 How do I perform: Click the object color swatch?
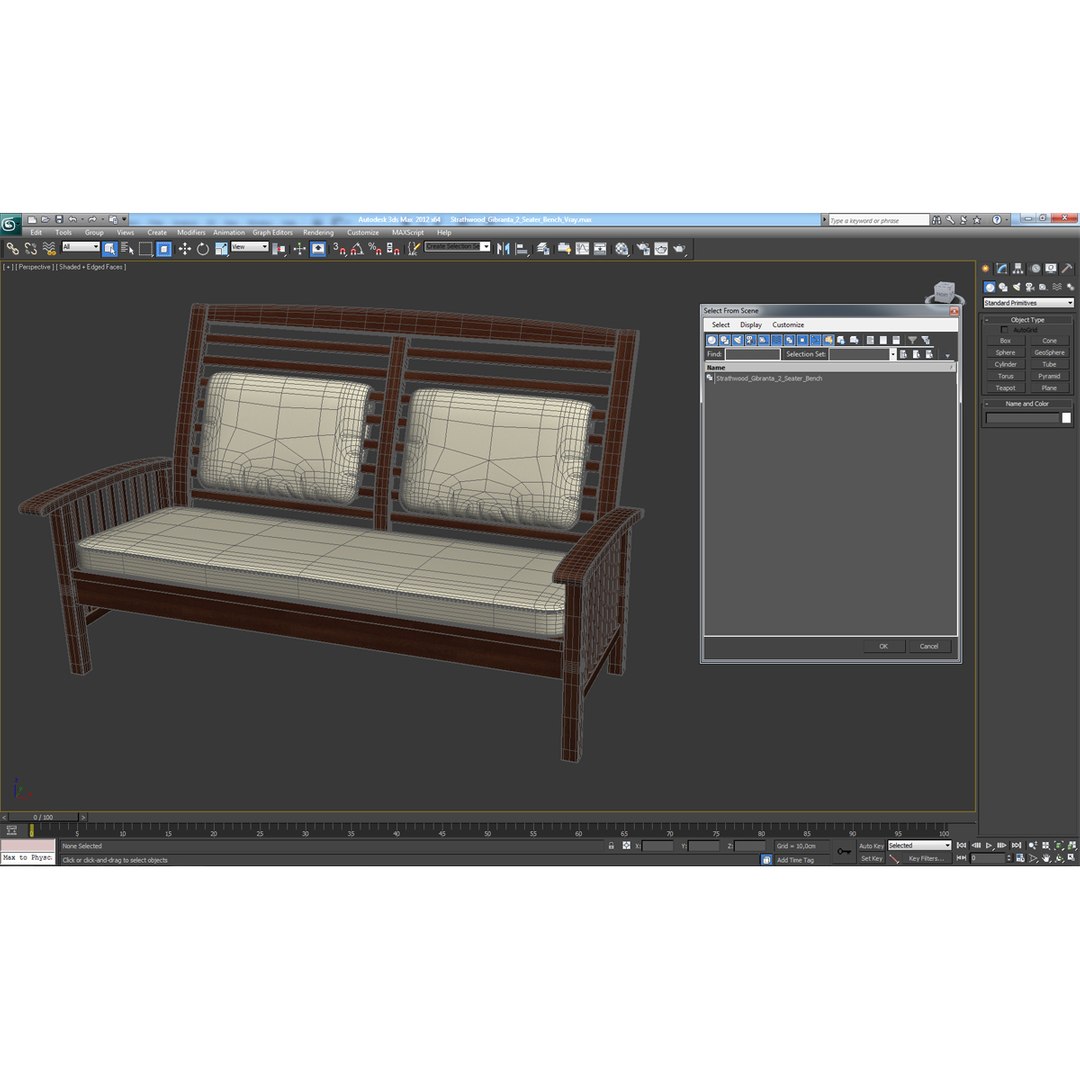click(1066, 418)
